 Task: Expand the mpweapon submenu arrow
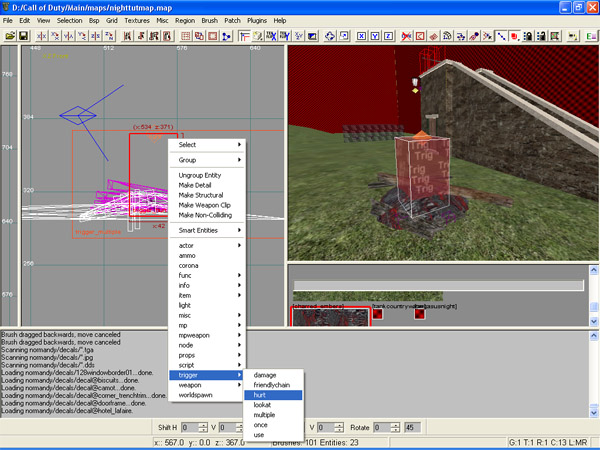[240, 335]
